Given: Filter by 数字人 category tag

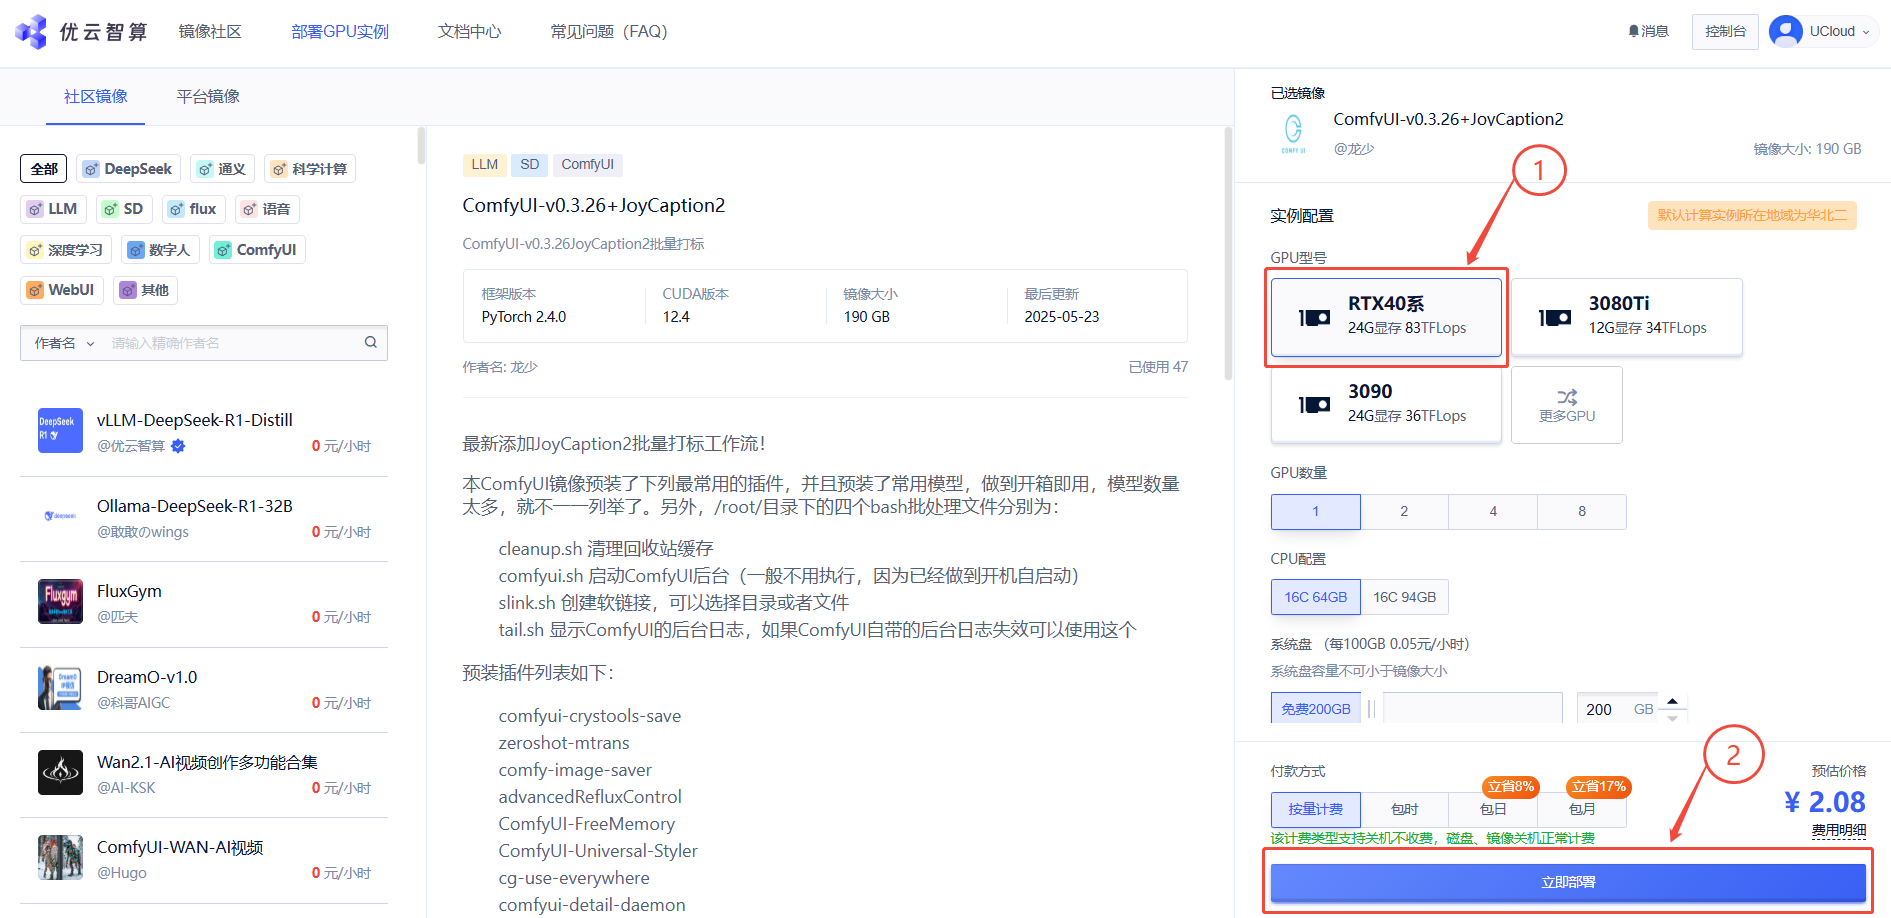Looking at the screenshot, I should [x=160, y=250].
